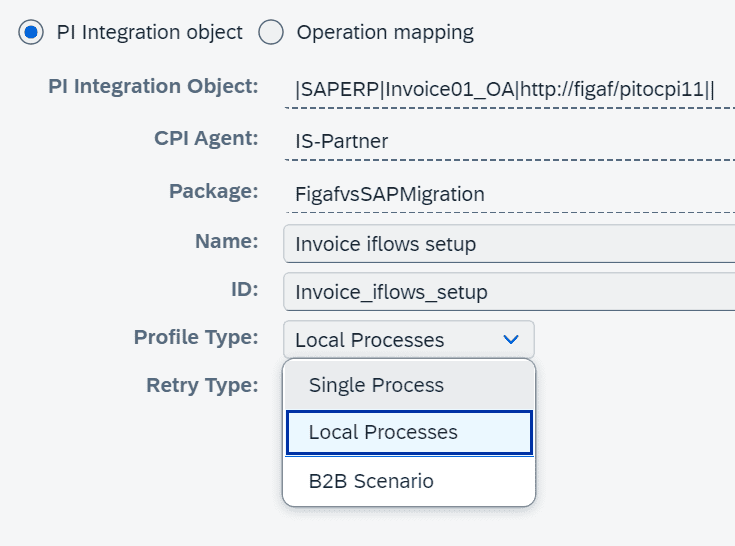Click the Package field showing FigafvsSAPMigration

[x=510, y=194]
